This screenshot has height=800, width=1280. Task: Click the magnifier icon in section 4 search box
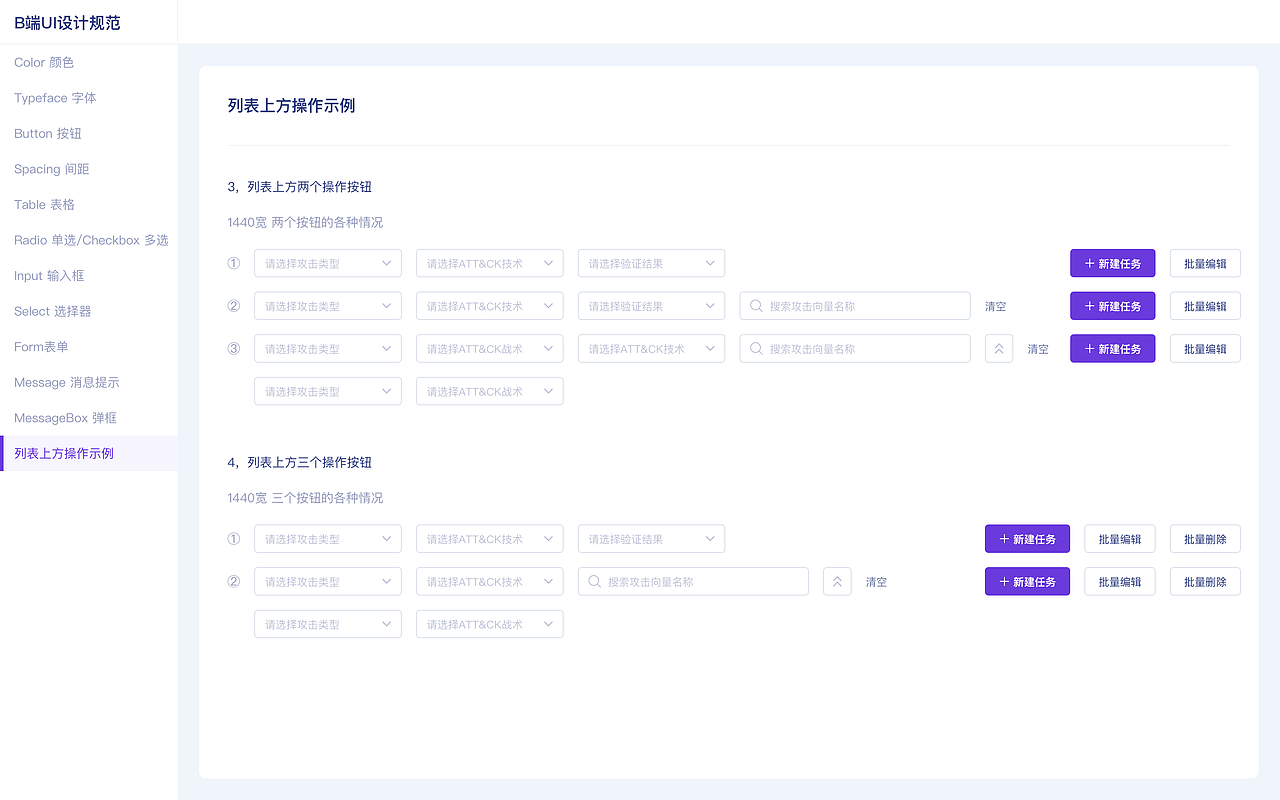595,582
